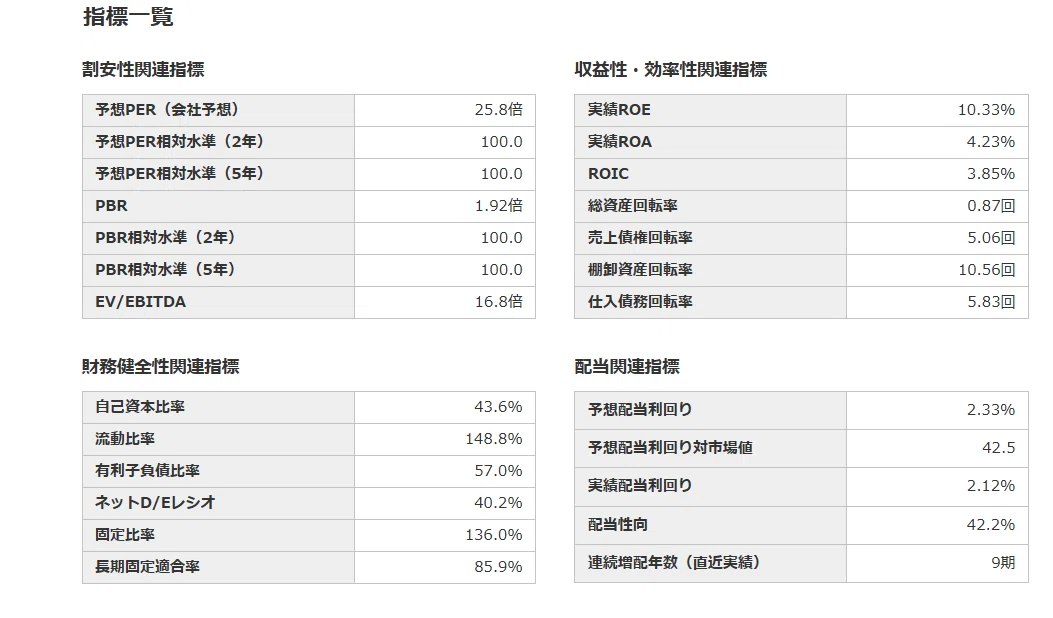Click the 指標一覧 page title
This screenshot has width=1053, height=618.
[x=128, y=17]
